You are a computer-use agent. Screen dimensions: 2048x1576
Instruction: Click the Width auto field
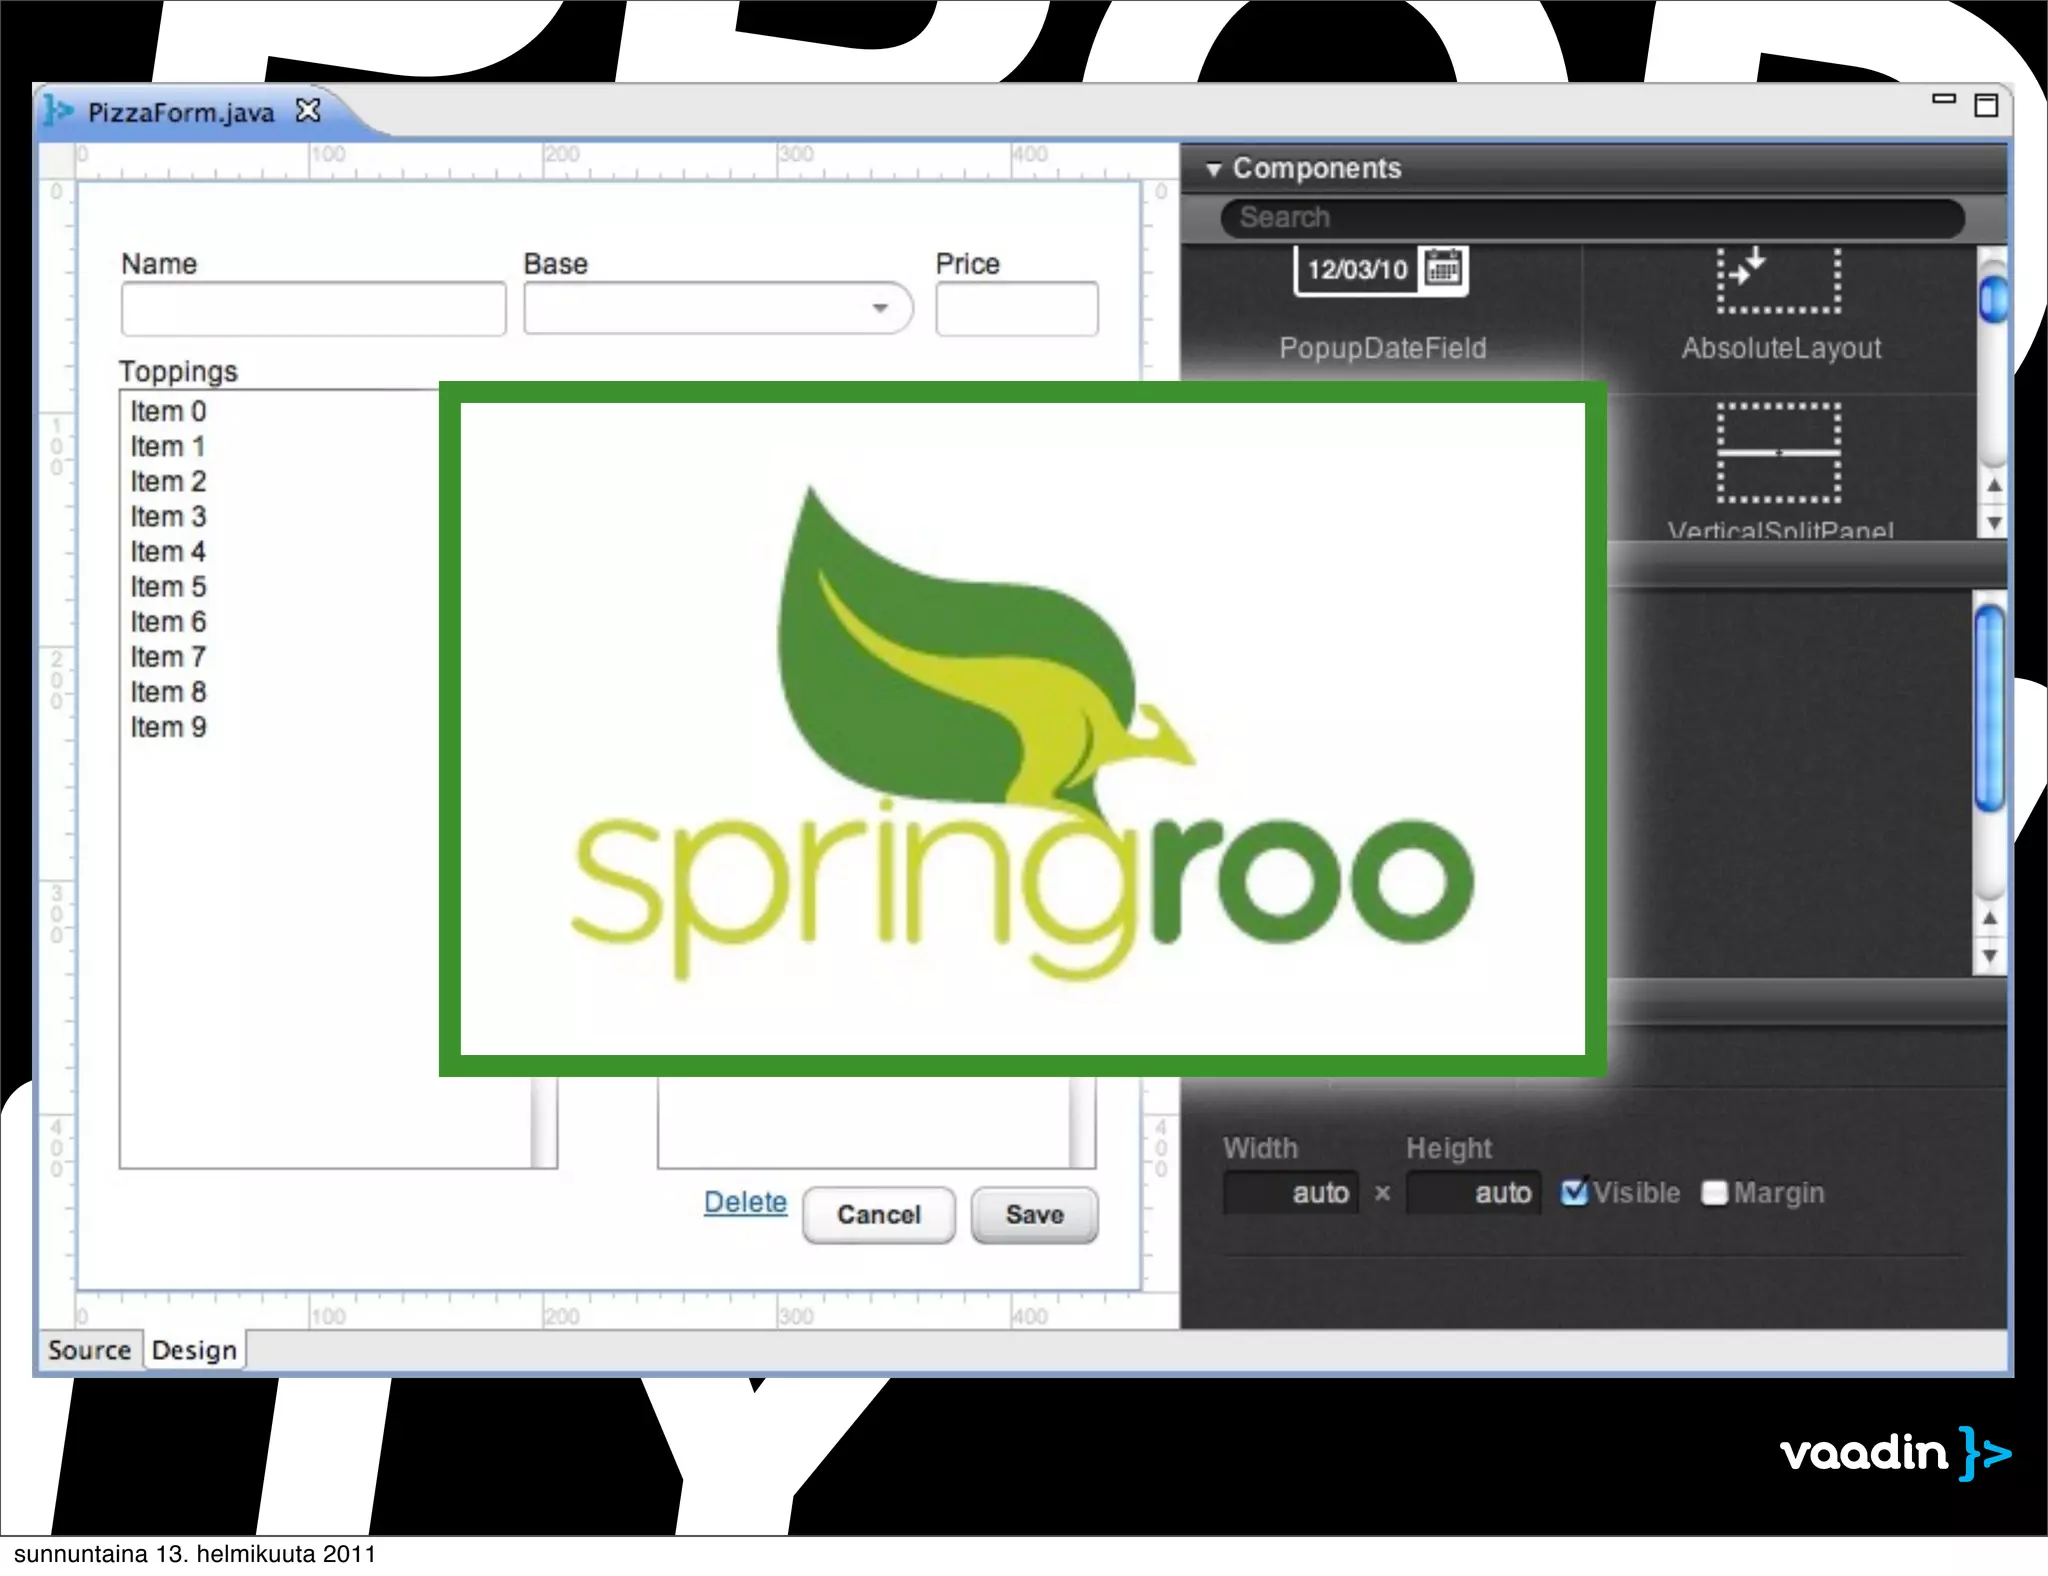click(x=1291, y=1193)
